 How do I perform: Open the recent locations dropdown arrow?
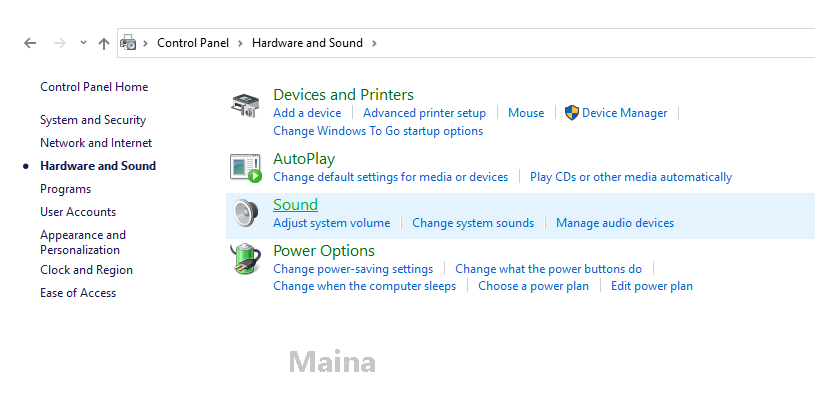(83, 43)
